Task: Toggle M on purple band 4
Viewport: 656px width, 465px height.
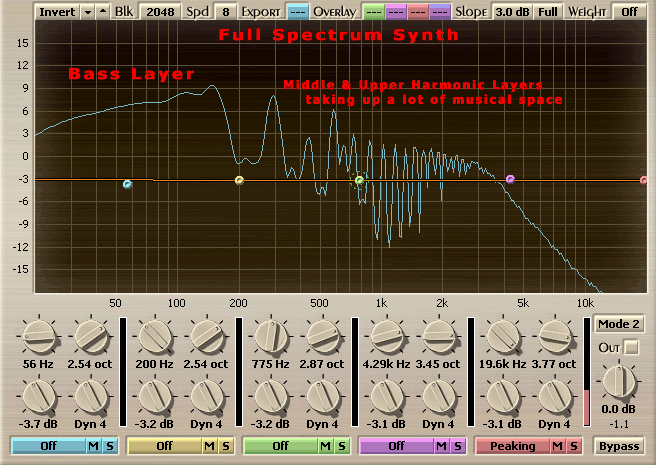Action: click(x=441, y=446)
